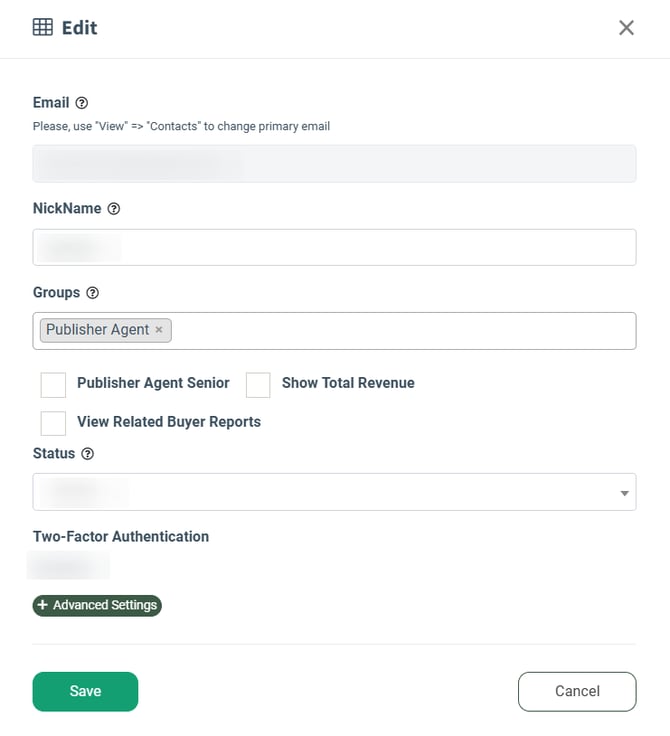Click into the NickName input field

334,248
